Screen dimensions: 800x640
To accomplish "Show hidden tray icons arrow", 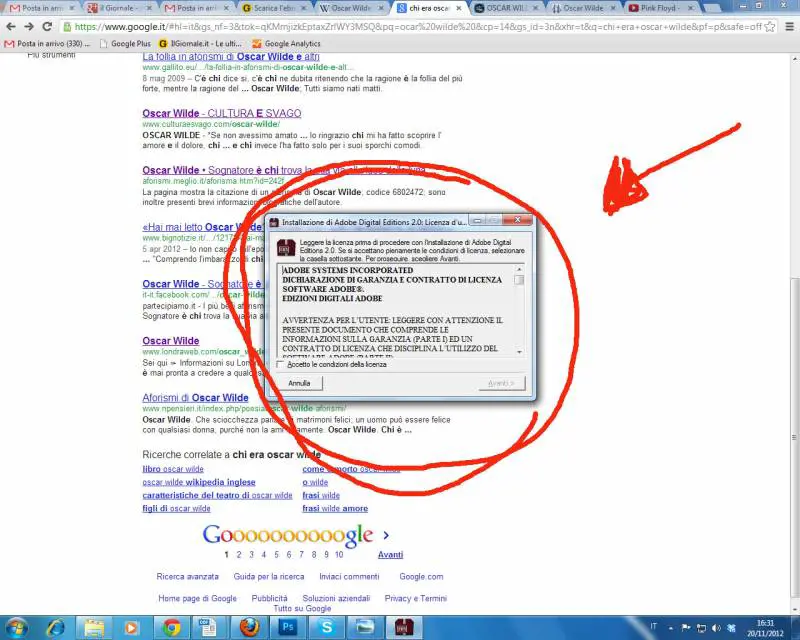I will [x=670, y=628].
